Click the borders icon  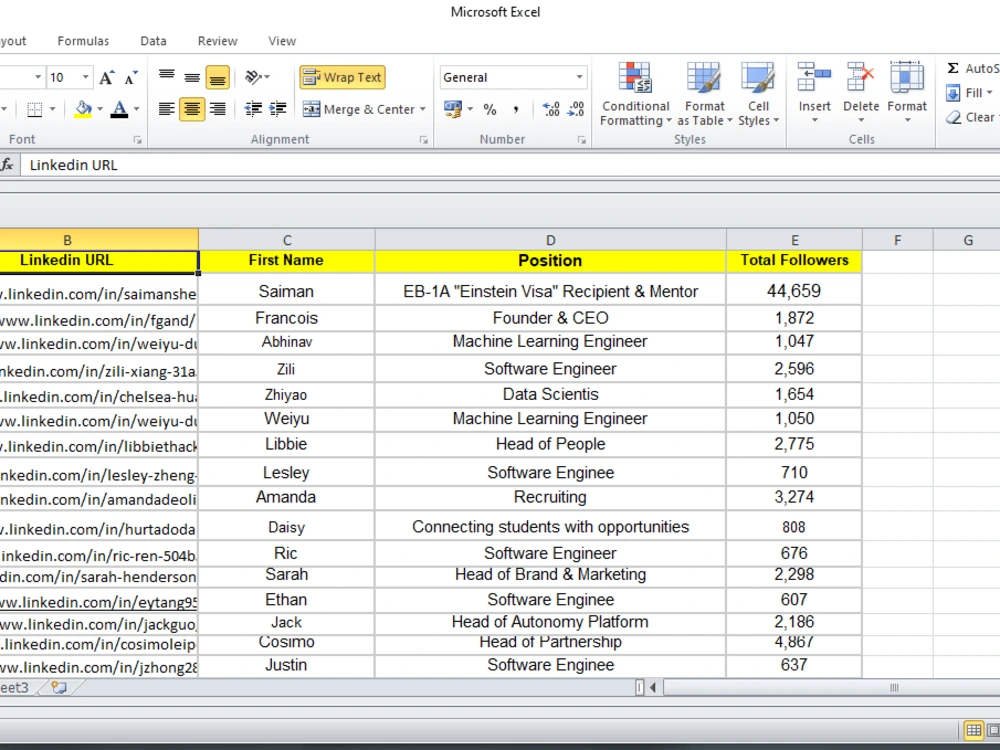click(x=35, y=109)
